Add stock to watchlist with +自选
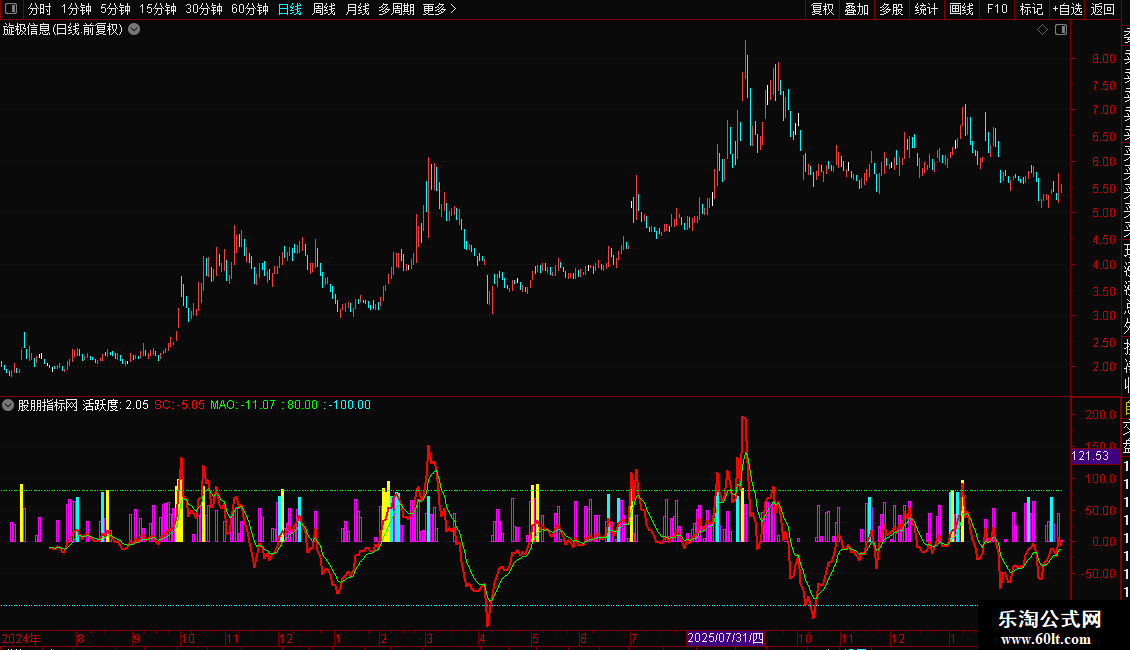This screenshot has width=1130, height=650. pyautogui.click(x=1067, y=9)
